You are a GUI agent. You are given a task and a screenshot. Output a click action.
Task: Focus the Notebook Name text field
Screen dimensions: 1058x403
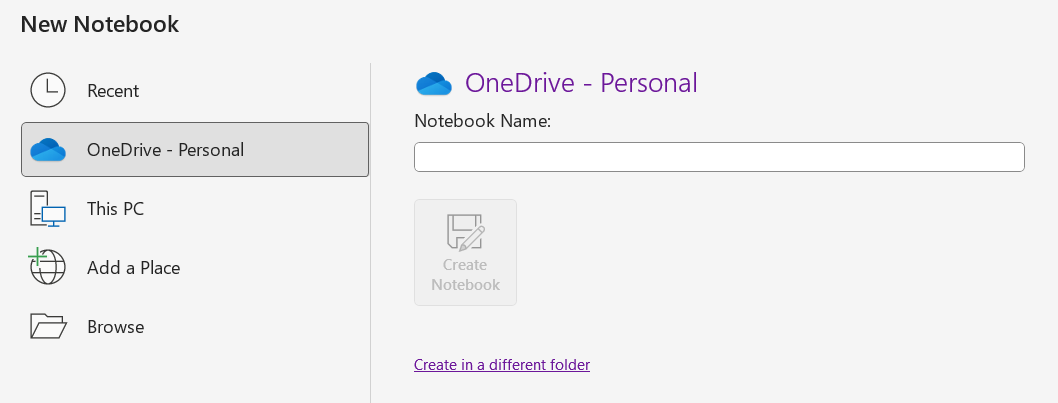pyautogui.click(x=719, y=157)
